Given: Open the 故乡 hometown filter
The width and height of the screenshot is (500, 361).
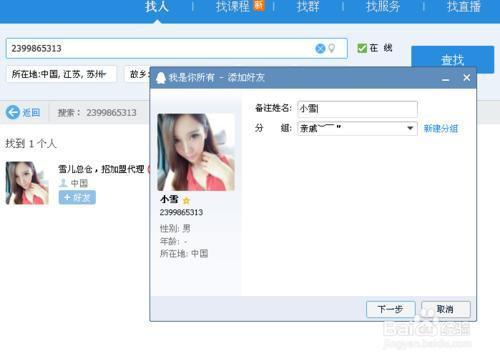Looking at the screenshot, I should (x=137, y=74).
